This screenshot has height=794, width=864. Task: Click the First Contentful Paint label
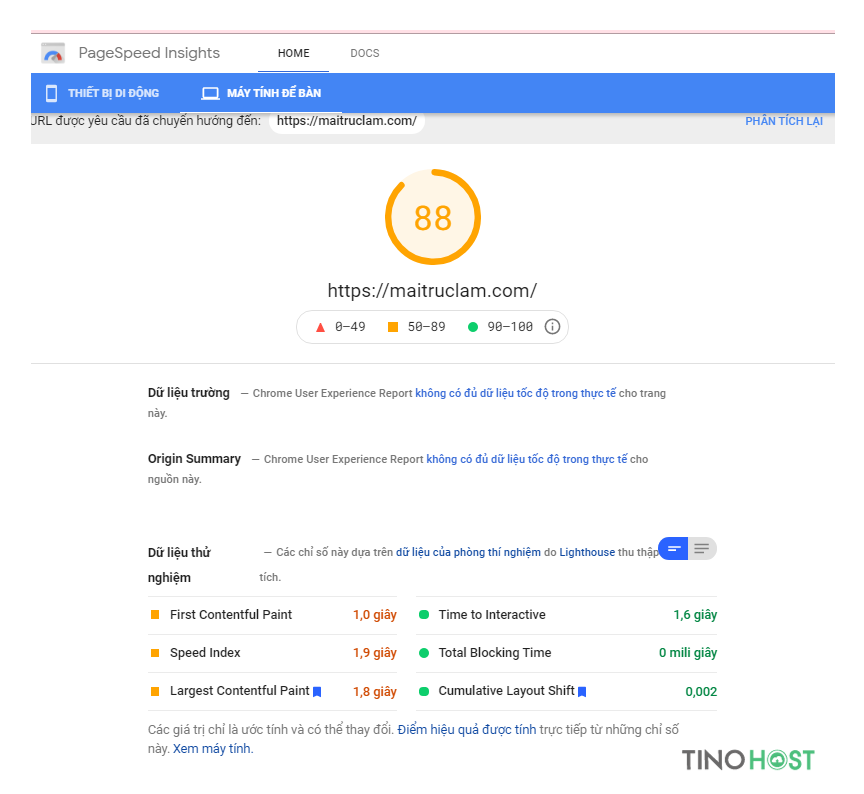point(231,615)
